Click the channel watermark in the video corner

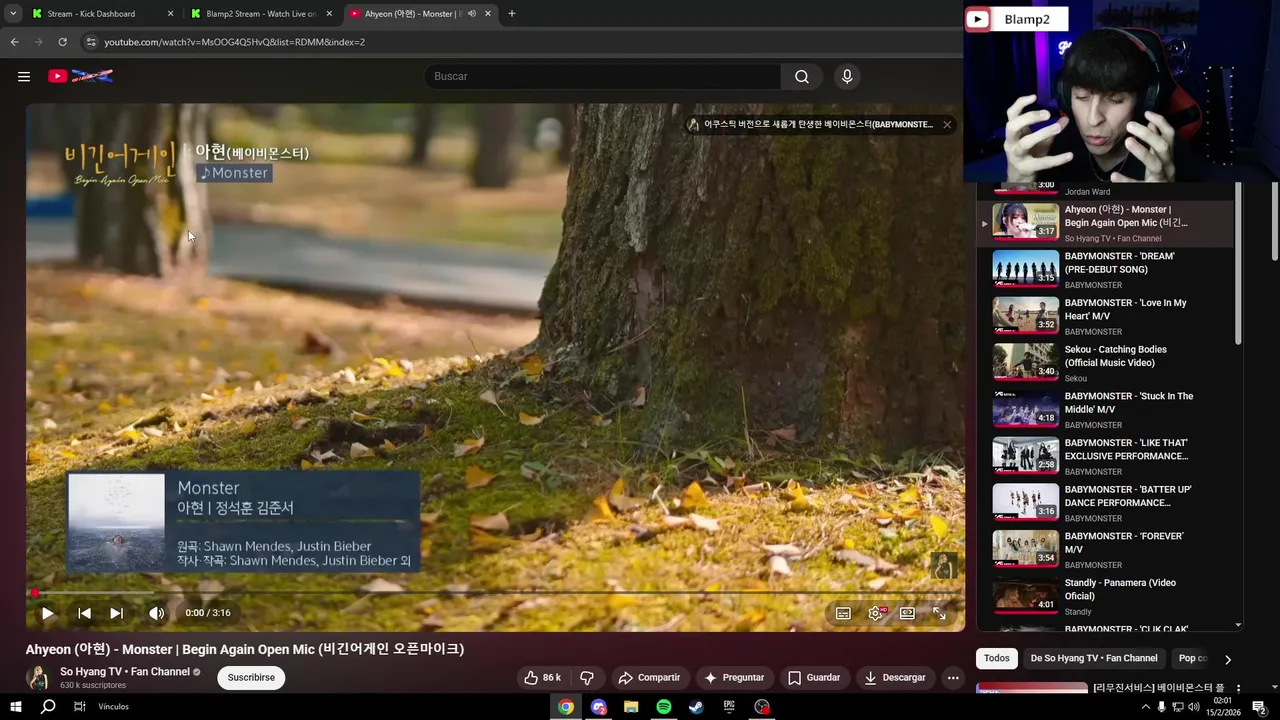pyautogui.click(x=943, y=565)
